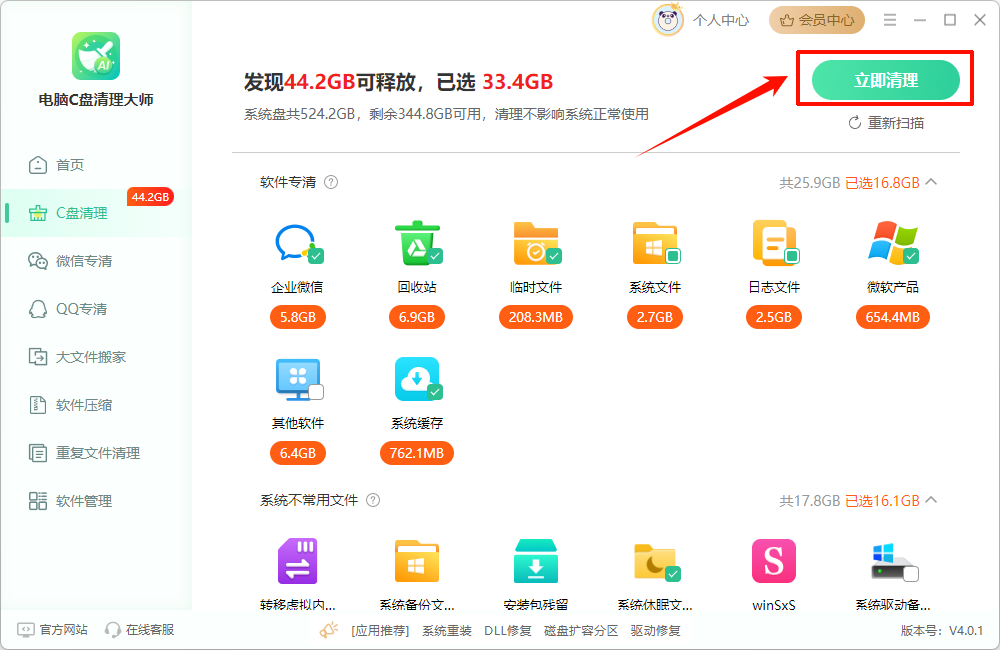Collapse the 软件专清 section
The image size is (1000, 650).
928,182
